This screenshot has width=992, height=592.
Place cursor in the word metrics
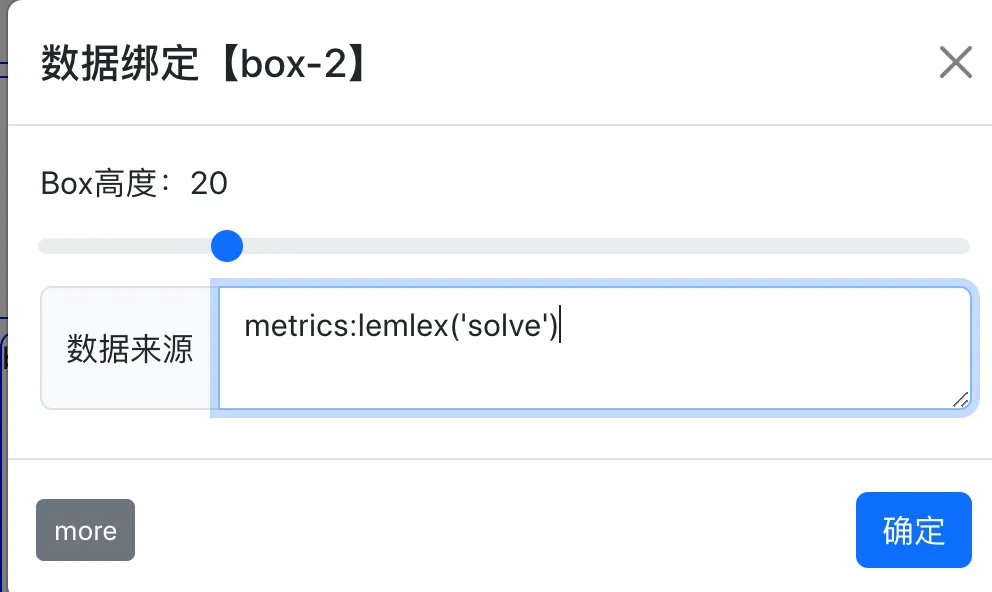294,326
